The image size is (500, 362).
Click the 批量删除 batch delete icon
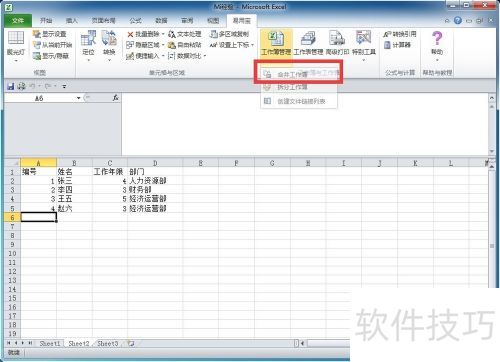[x=130, y=34]
